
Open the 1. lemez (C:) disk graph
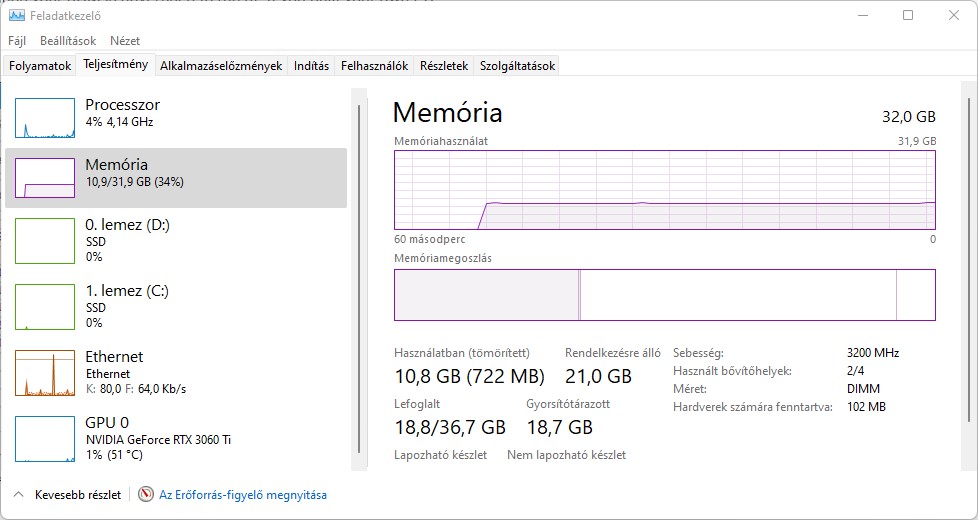click(45, 307)
